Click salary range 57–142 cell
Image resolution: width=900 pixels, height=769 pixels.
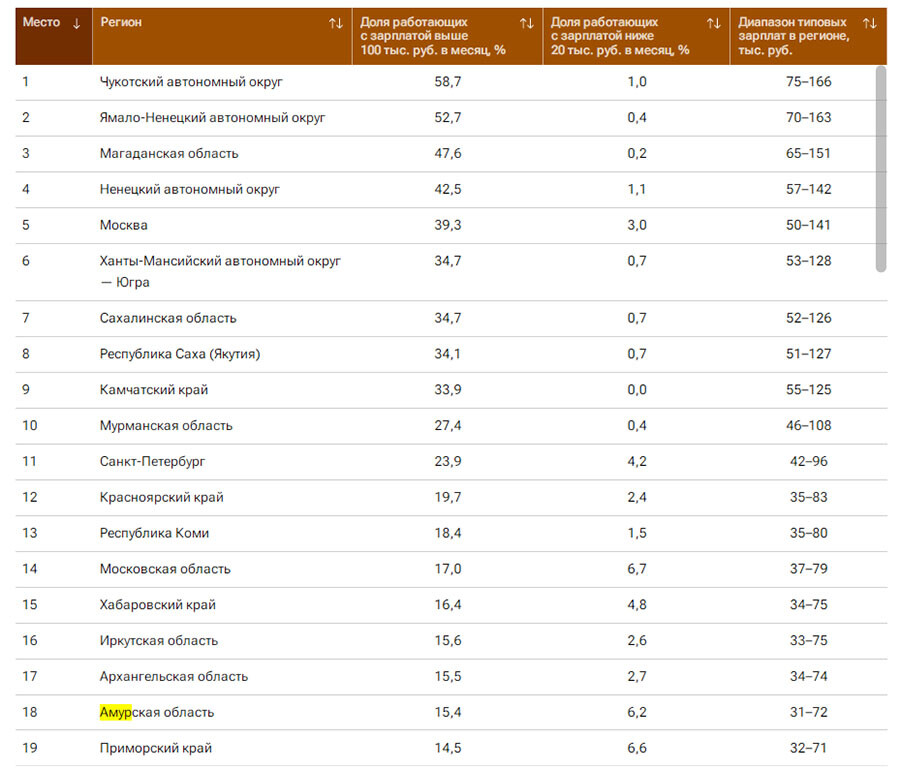click(808, 189)
